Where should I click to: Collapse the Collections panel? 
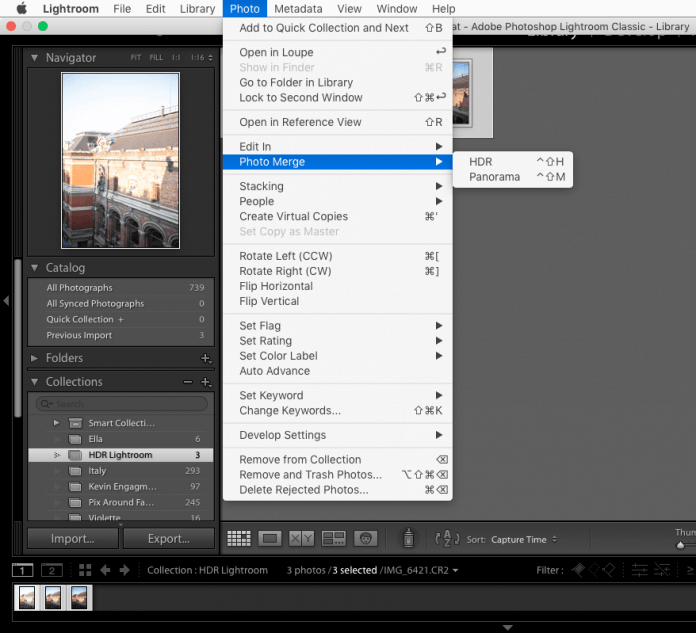tap(34, 382)
